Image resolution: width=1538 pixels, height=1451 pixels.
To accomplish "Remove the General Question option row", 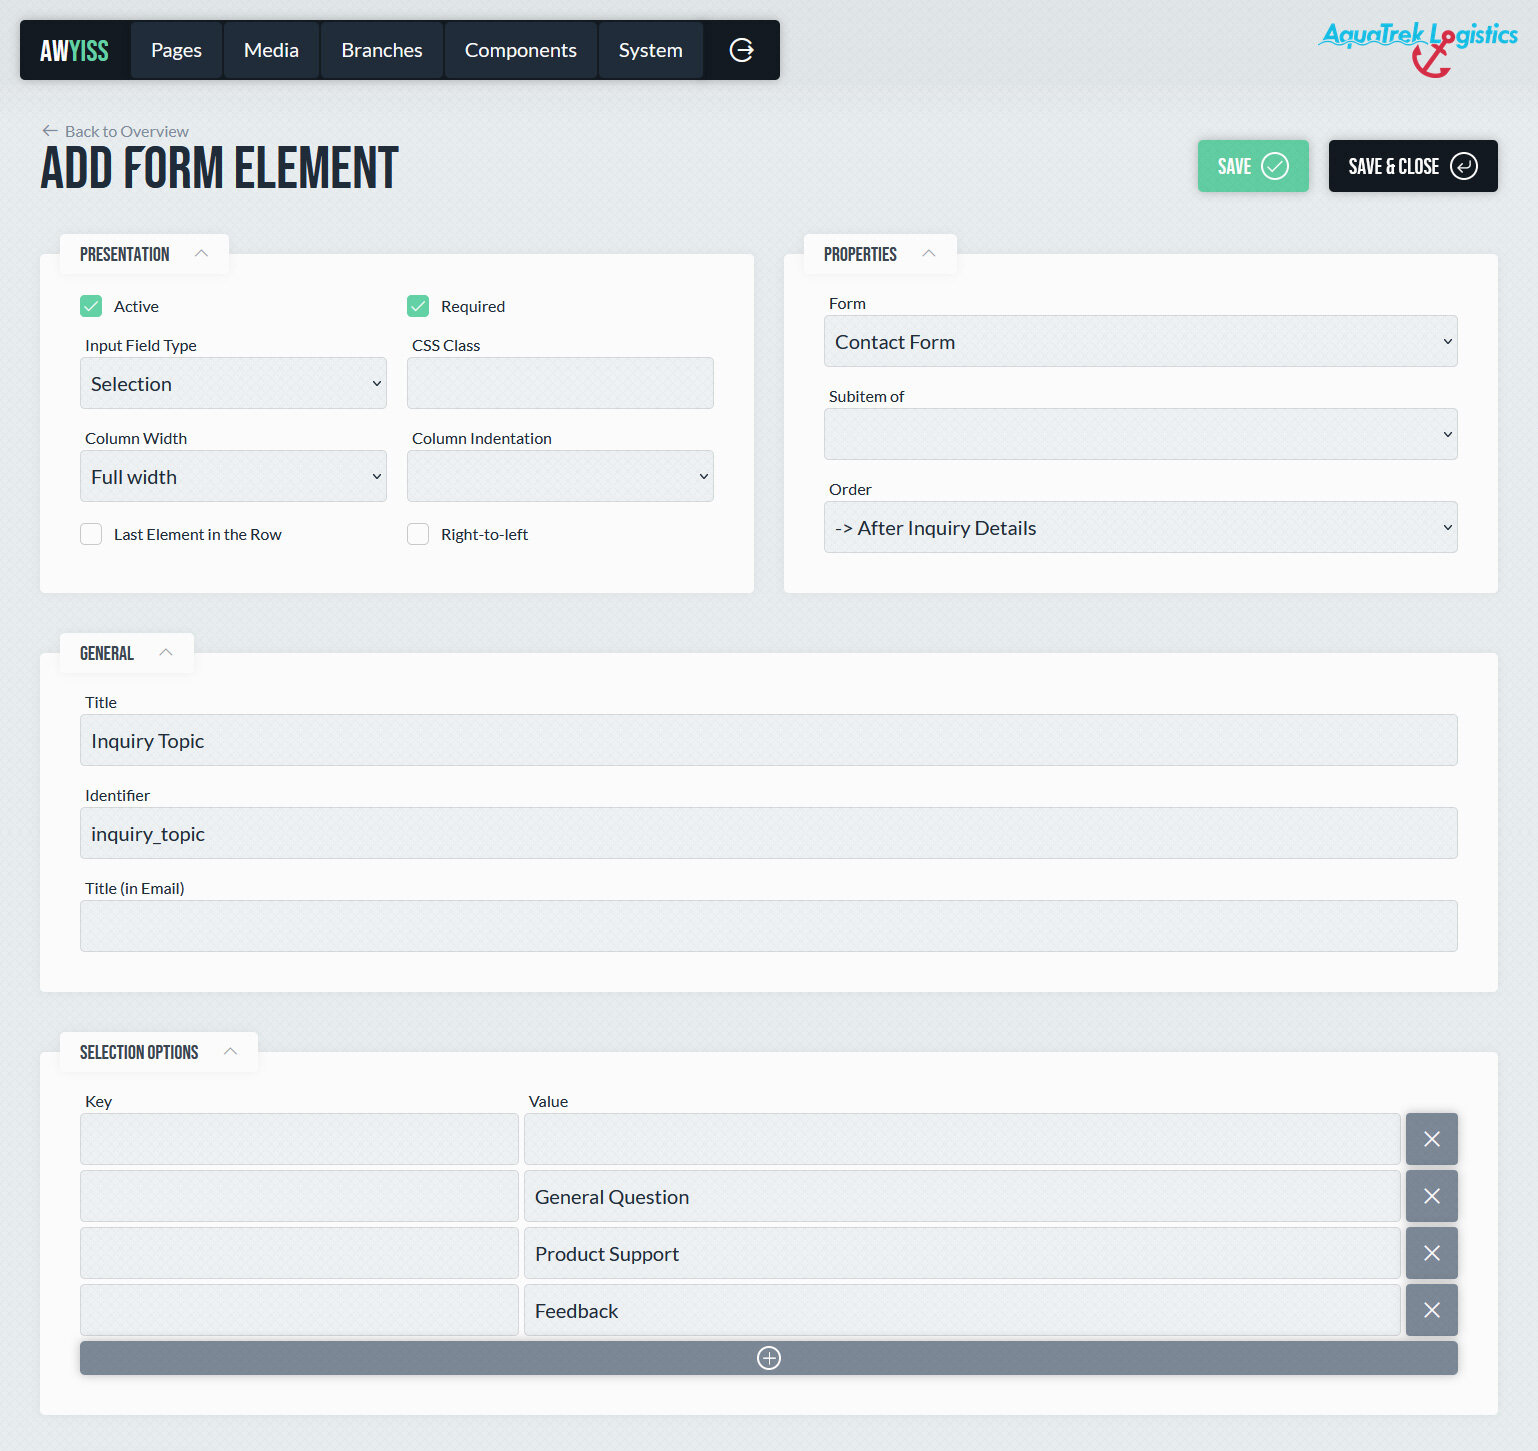I will point(1431,1196).
